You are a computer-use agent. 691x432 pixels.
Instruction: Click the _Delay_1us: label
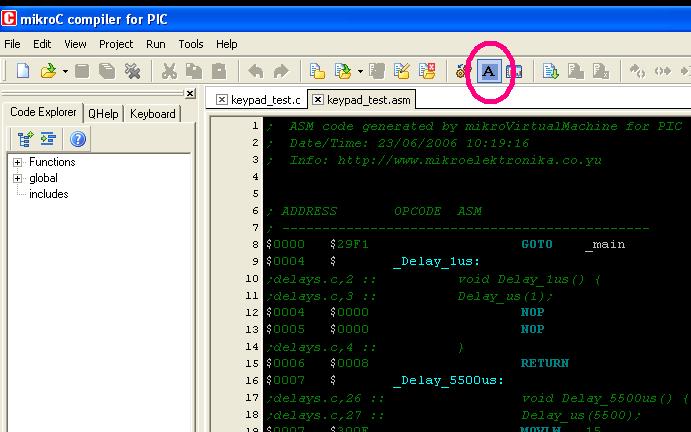[436, 262]
